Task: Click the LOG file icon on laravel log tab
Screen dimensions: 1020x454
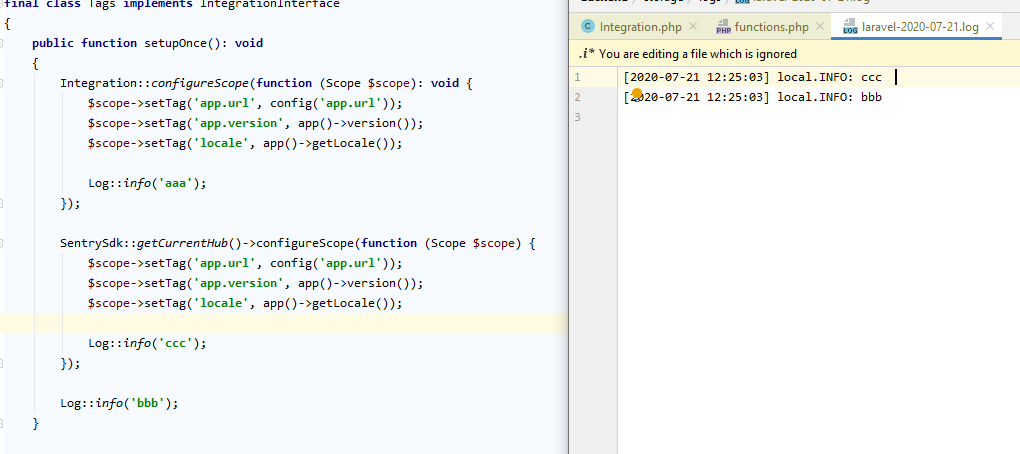Action: click(850, 27)
